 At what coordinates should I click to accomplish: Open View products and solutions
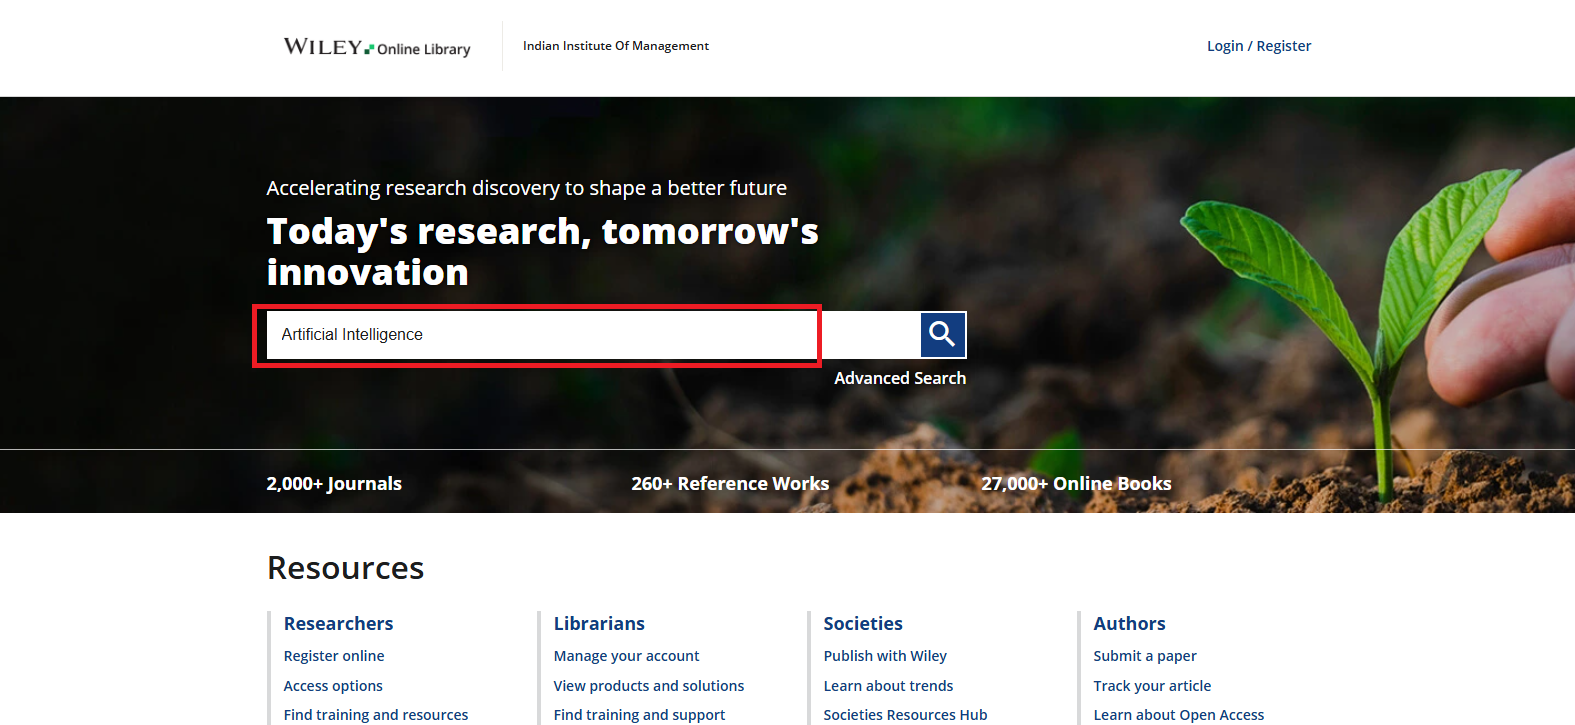[x=648, y=686]
